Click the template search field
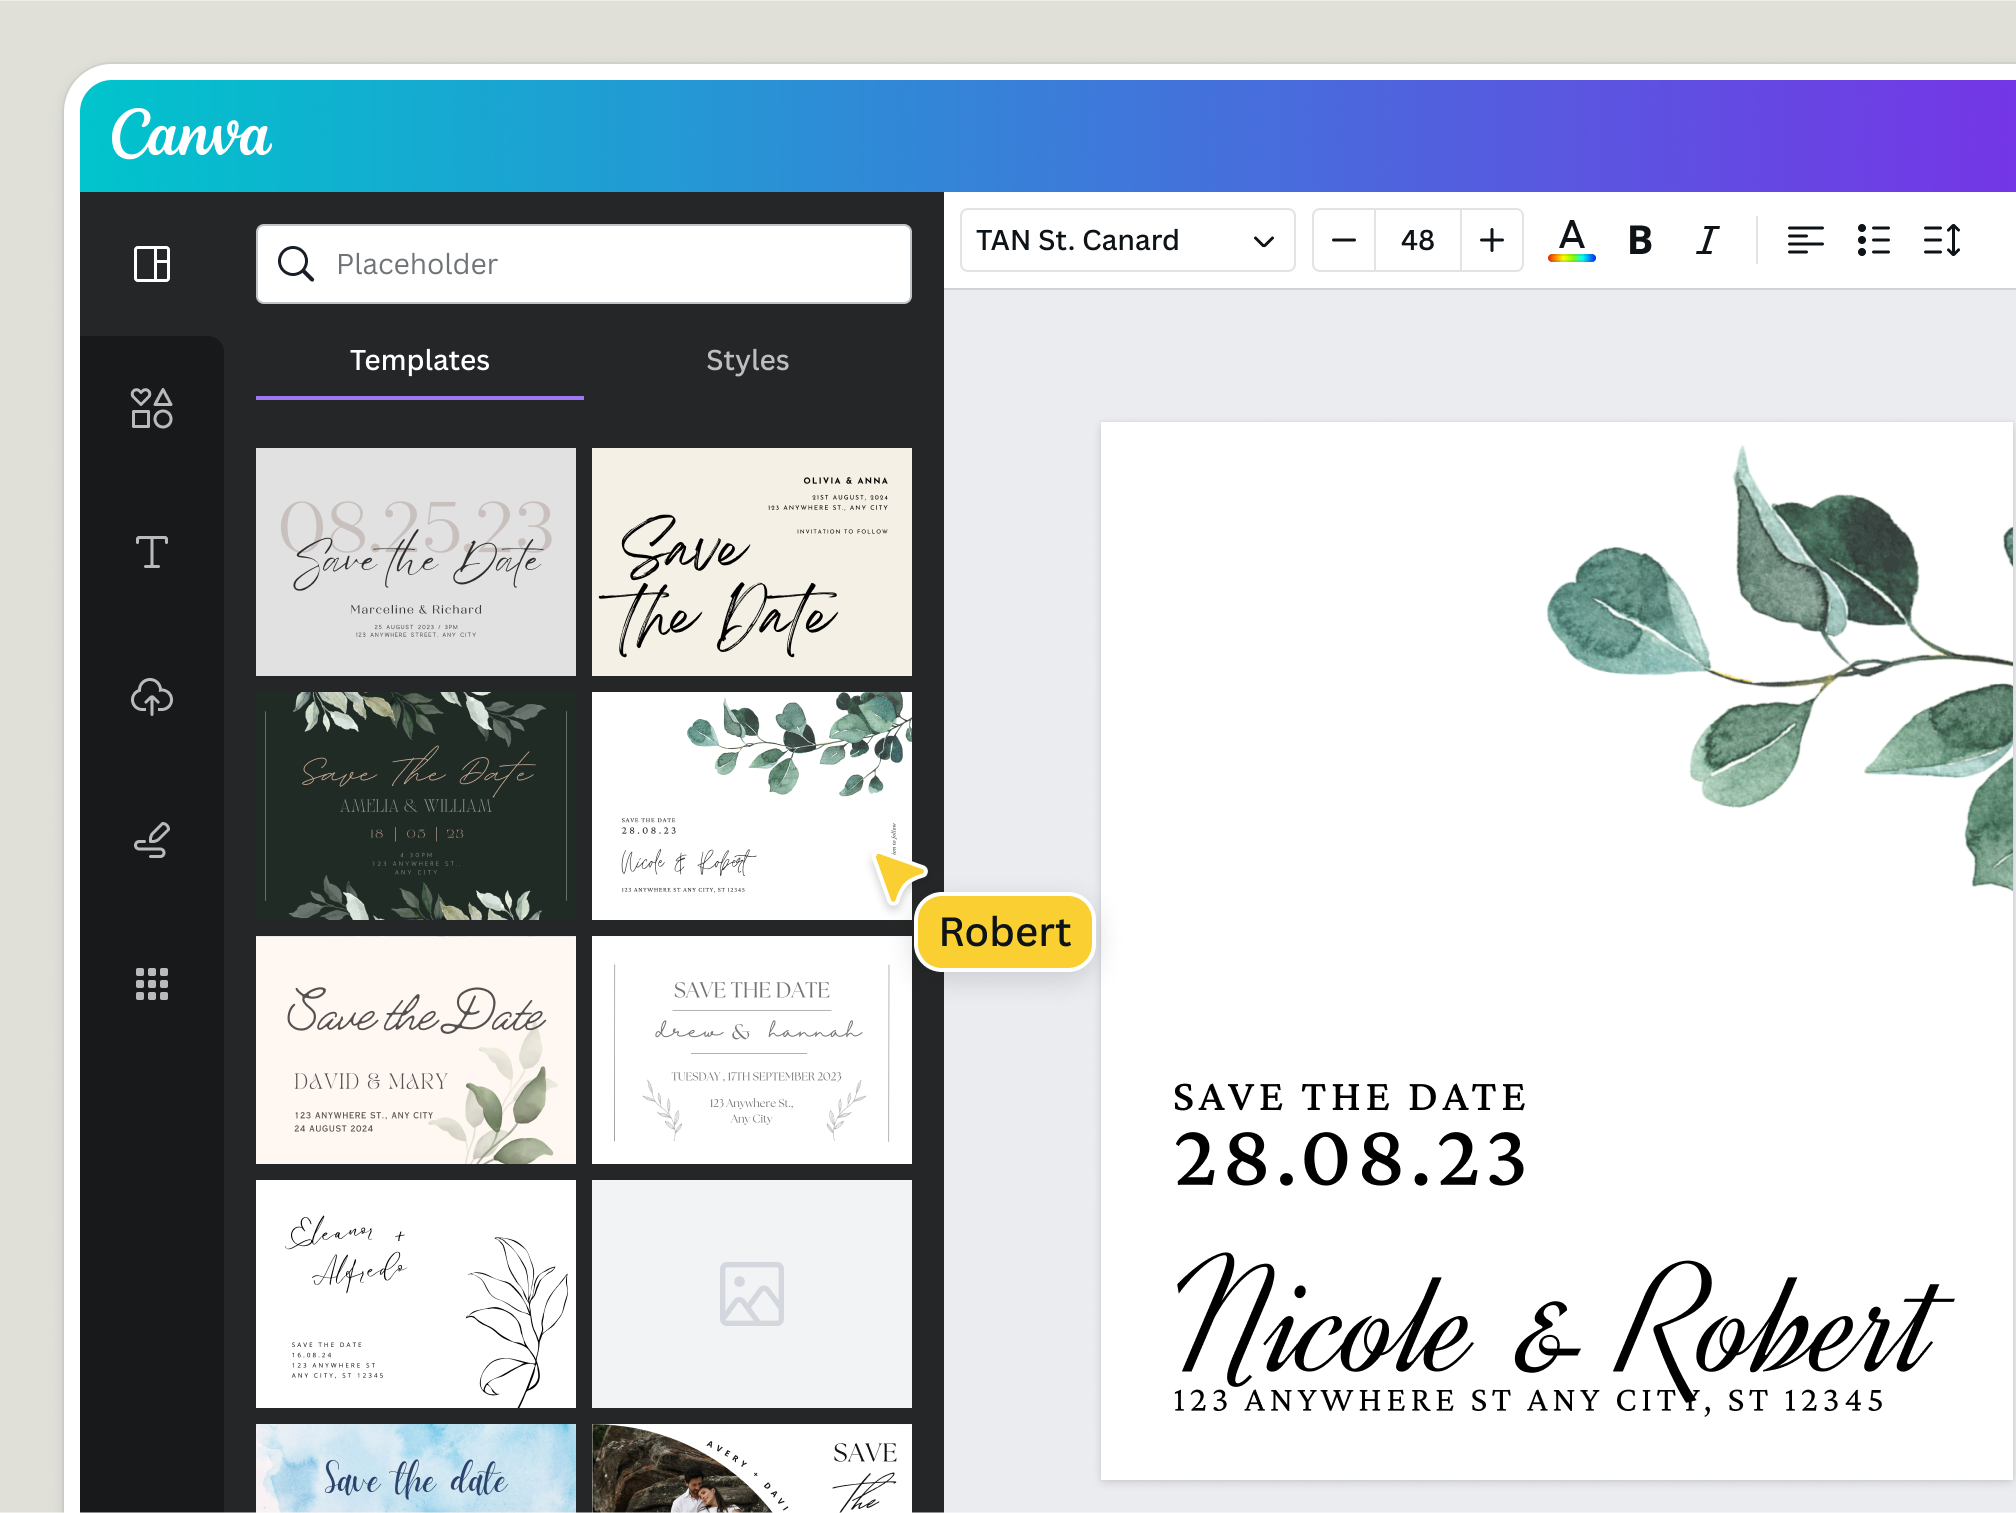2016x1513 pixels. (584, 264)
